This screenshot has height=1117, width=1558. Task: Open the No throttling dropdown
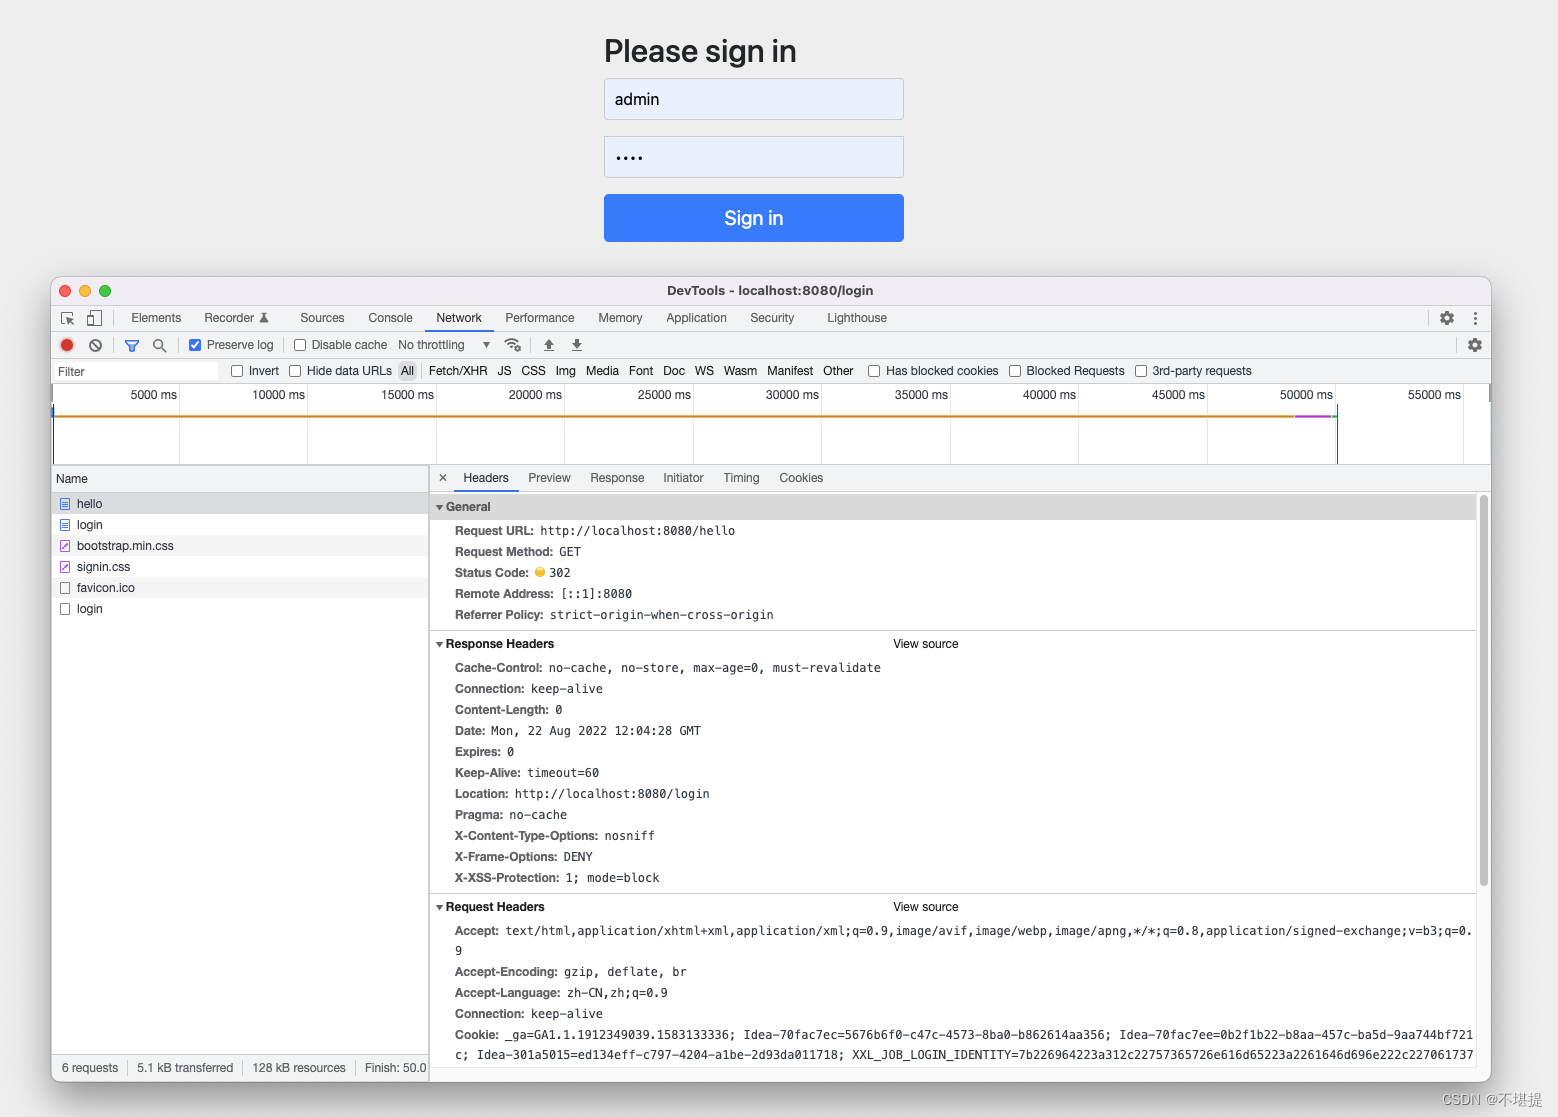tap(444, 345)
